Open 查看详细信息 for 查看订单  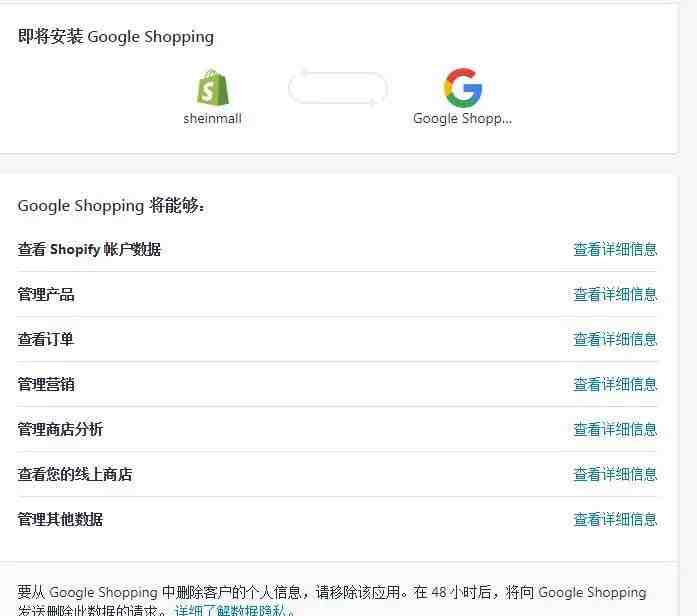point(615,340)
